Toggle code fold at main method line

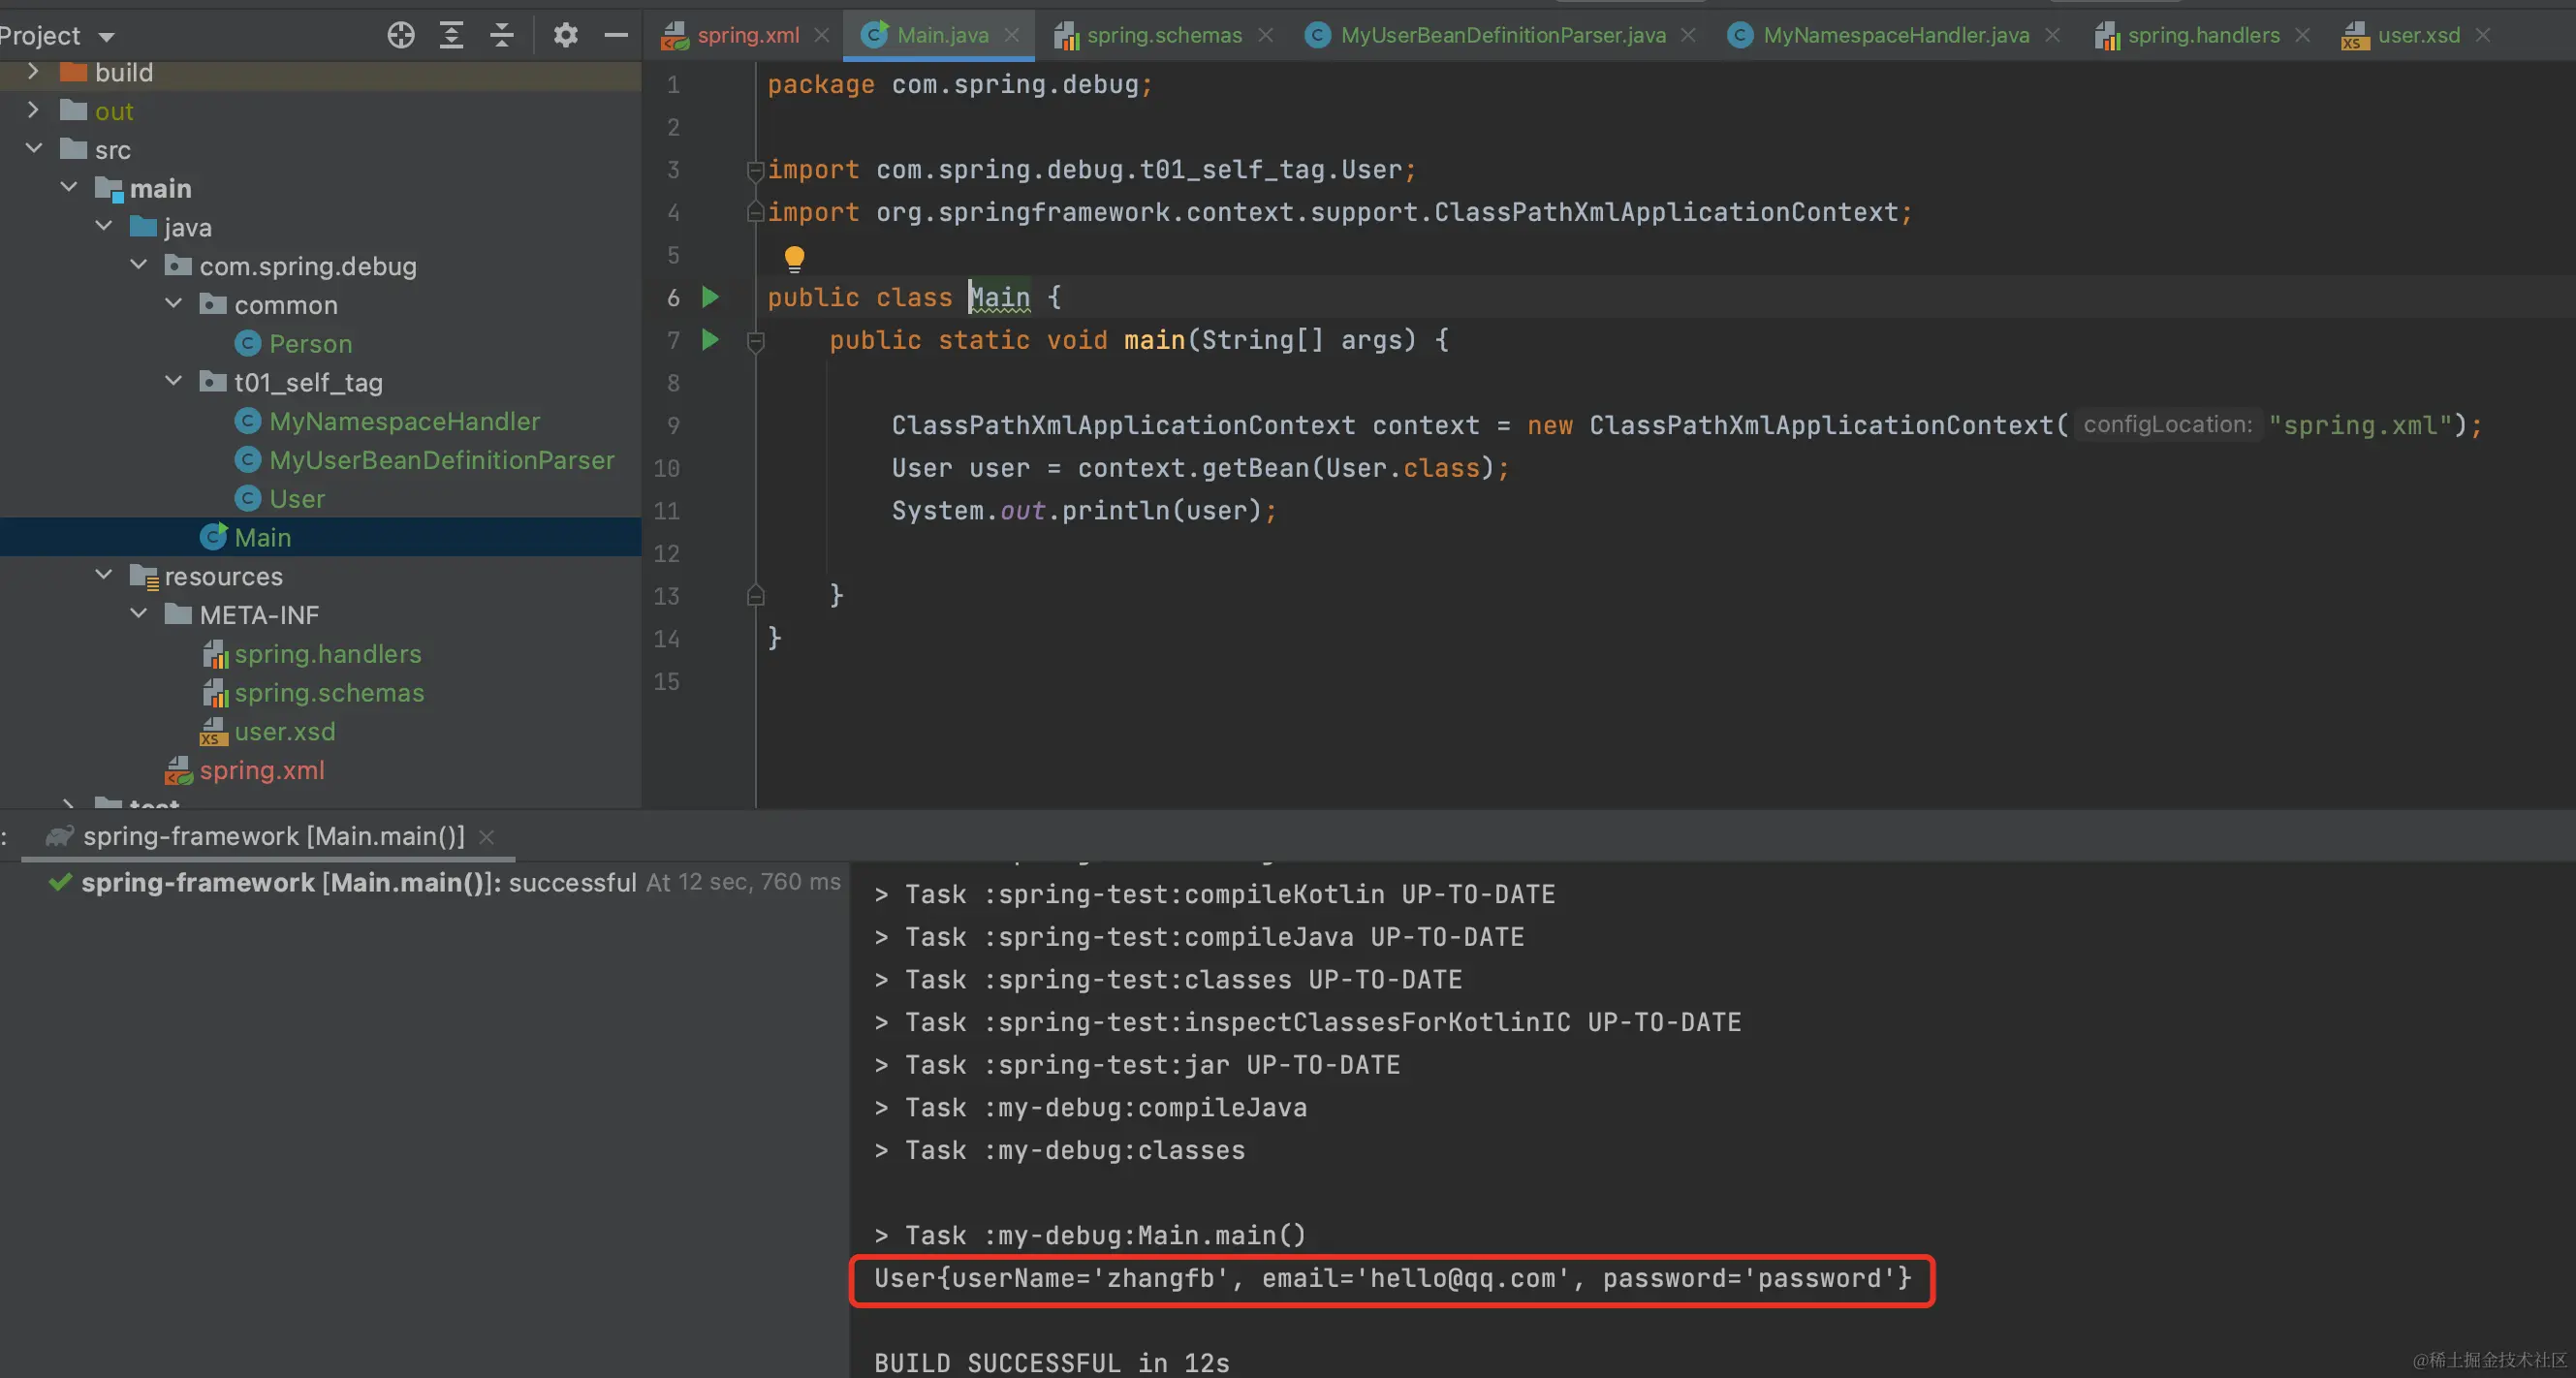(x=756, y=342)
